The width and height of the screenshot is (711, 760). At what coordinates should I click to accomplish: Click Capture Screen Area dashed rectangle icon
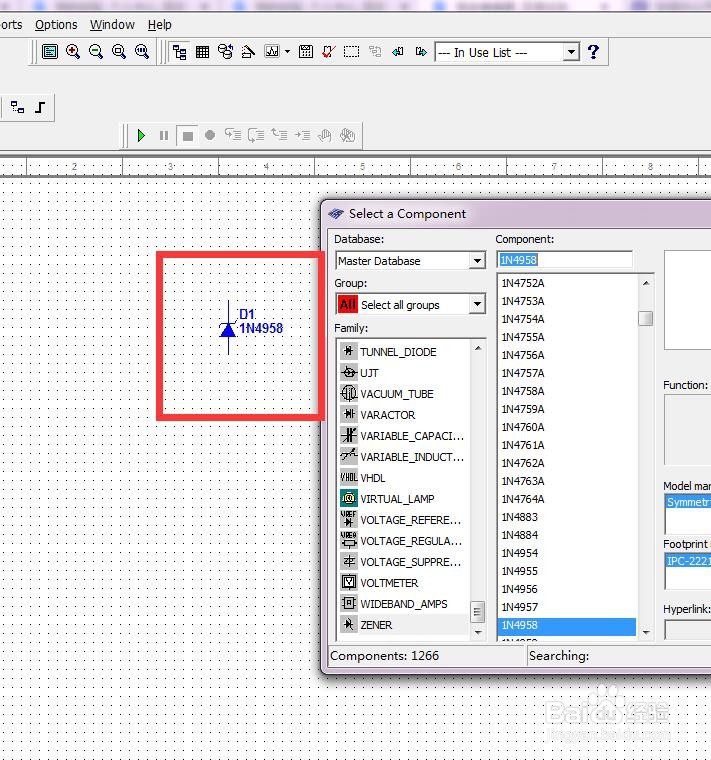tap(351, 51)
